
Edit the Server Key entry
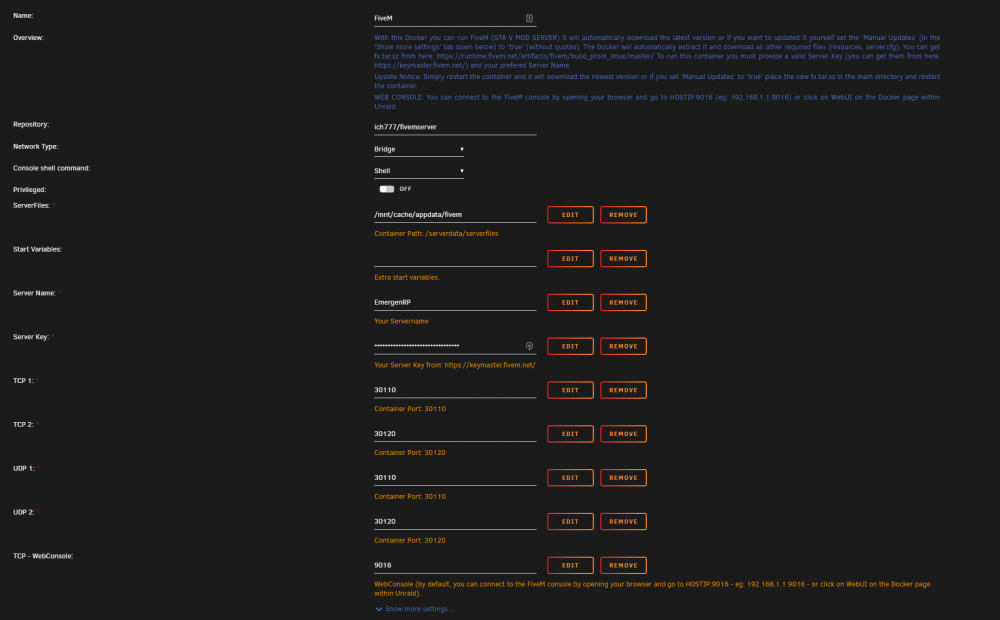click(570, 346)
